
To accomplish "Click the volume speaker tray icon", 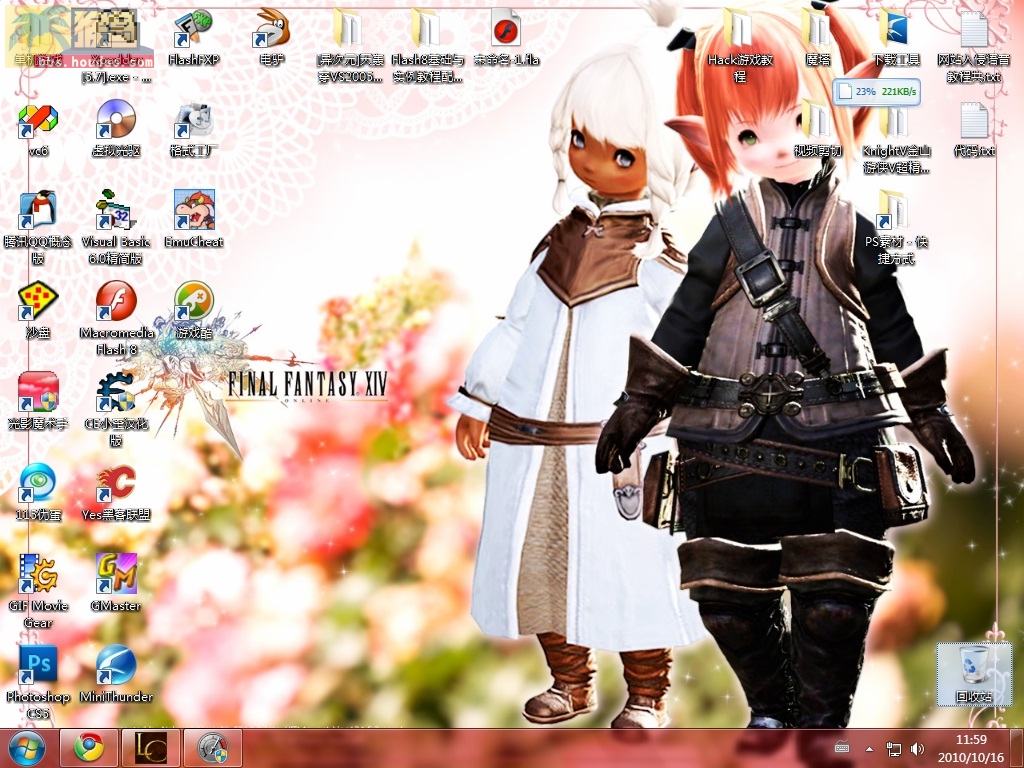I will pyautogui.click(x=917, y=749).
